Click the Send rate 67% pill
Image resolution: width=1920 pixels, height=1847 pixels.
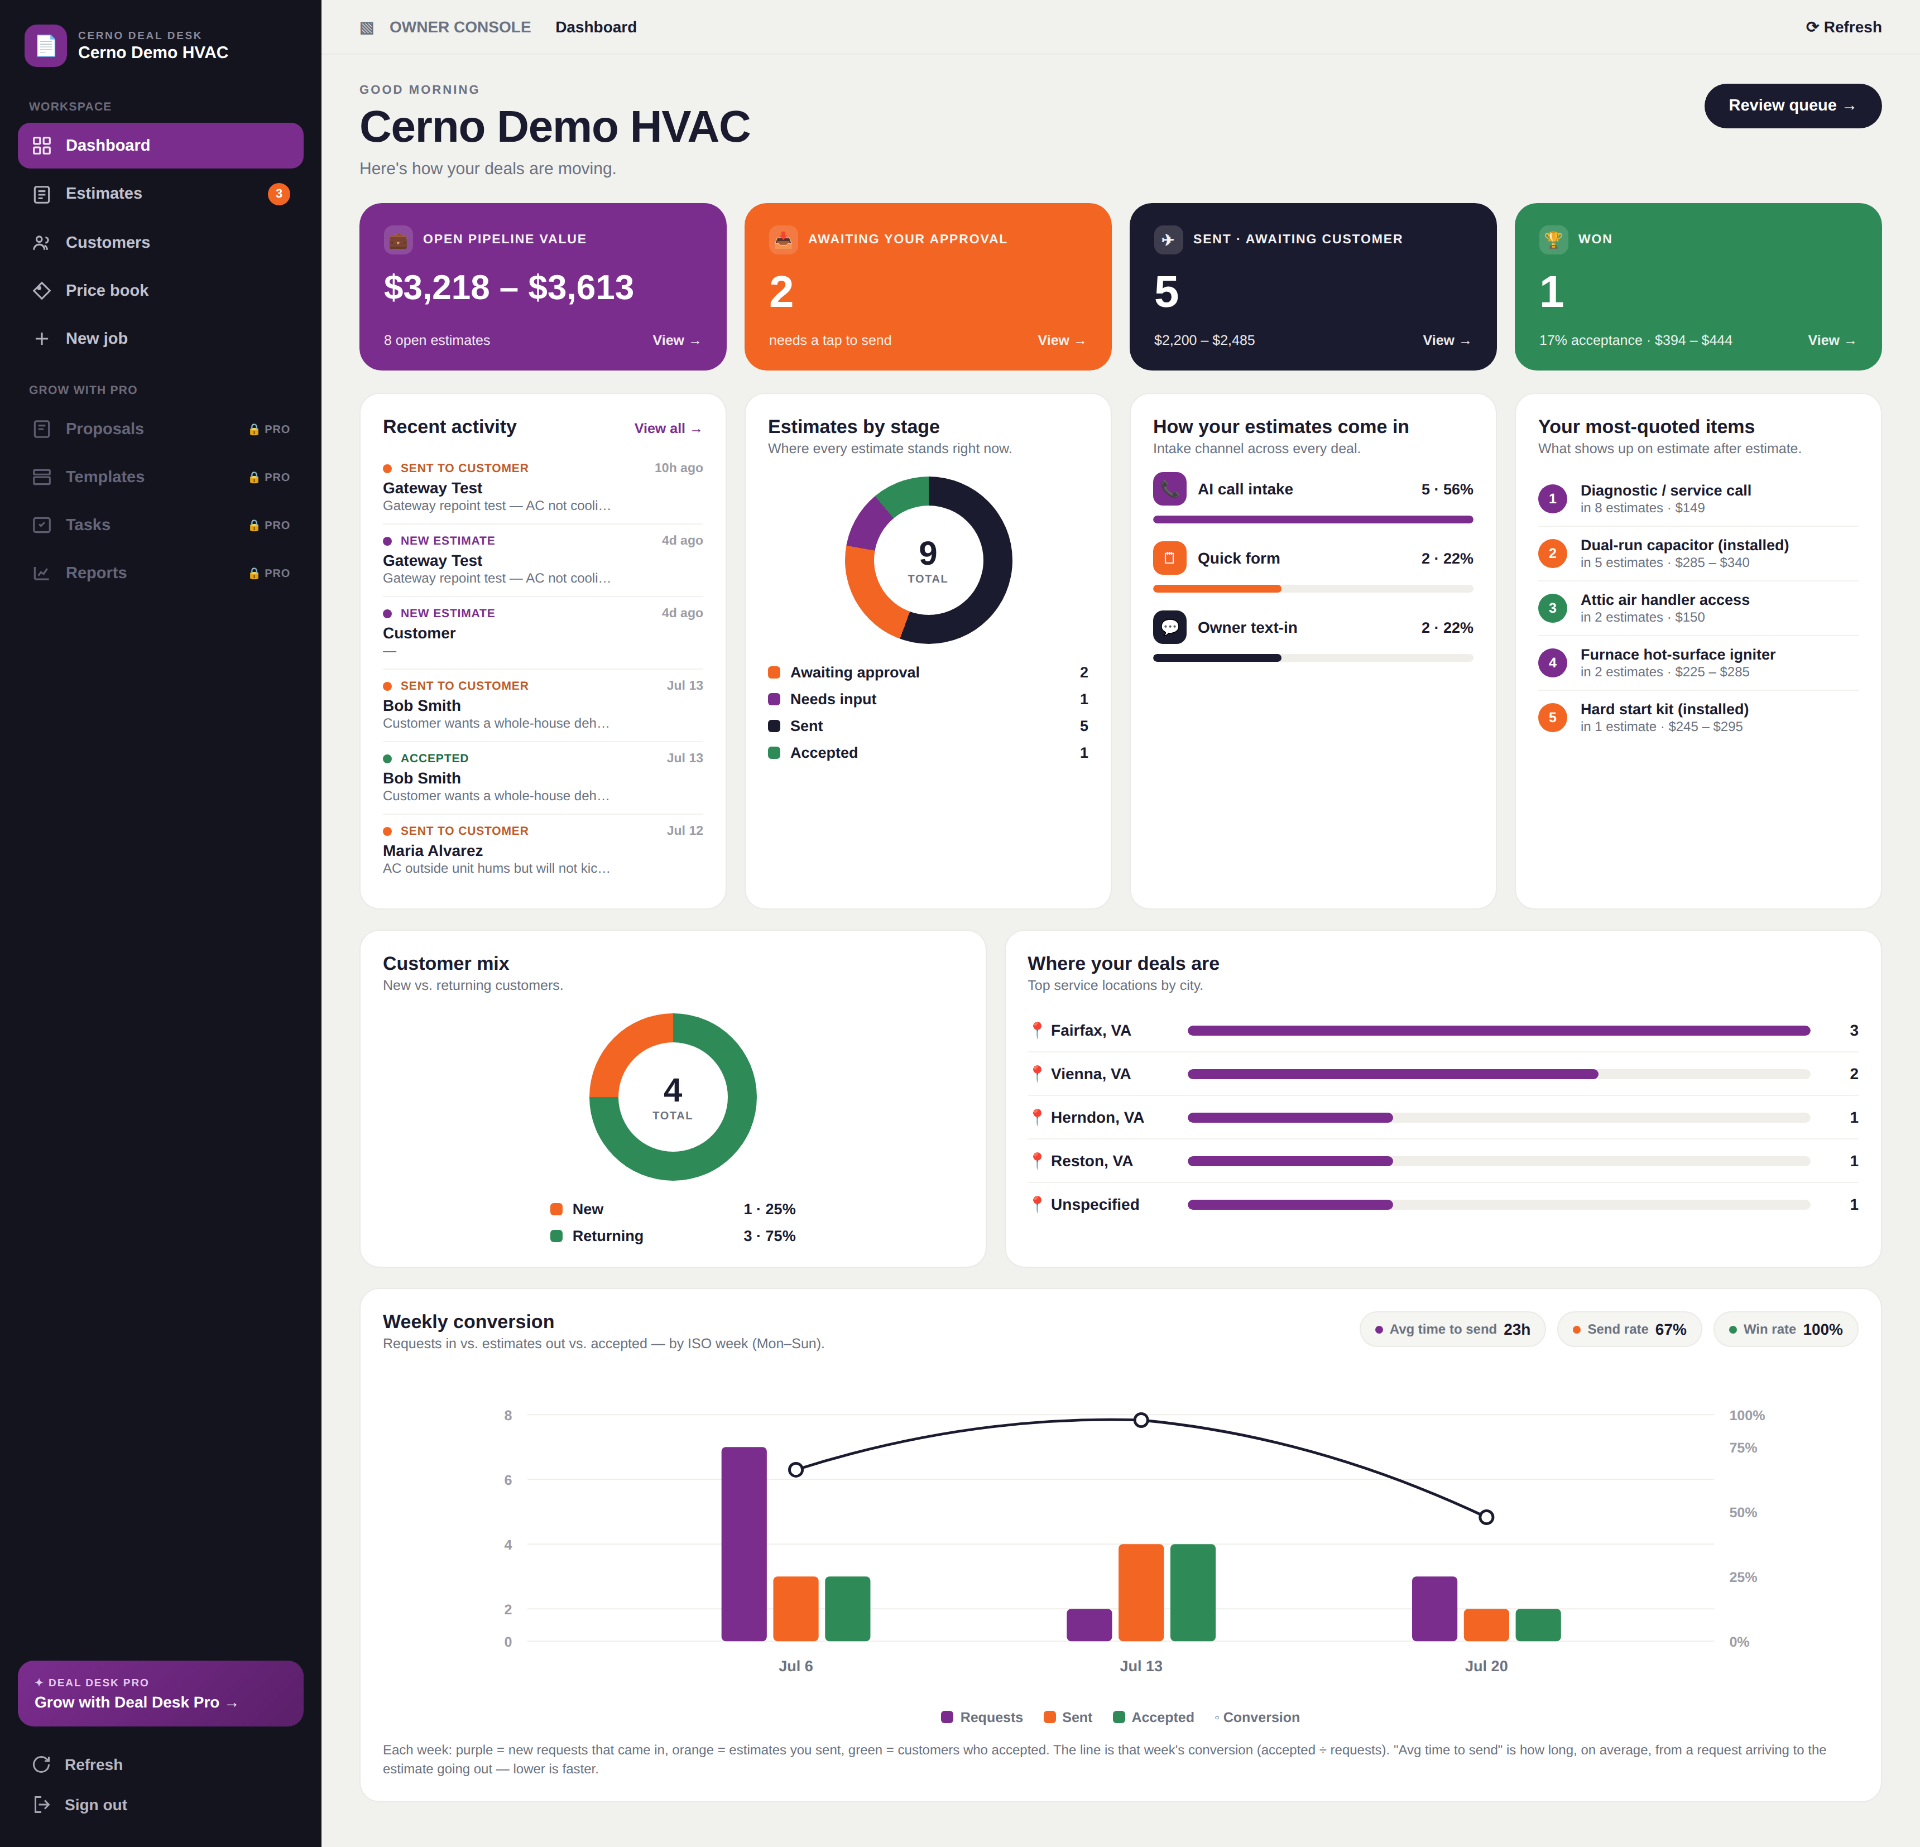click(1629, 1329)
